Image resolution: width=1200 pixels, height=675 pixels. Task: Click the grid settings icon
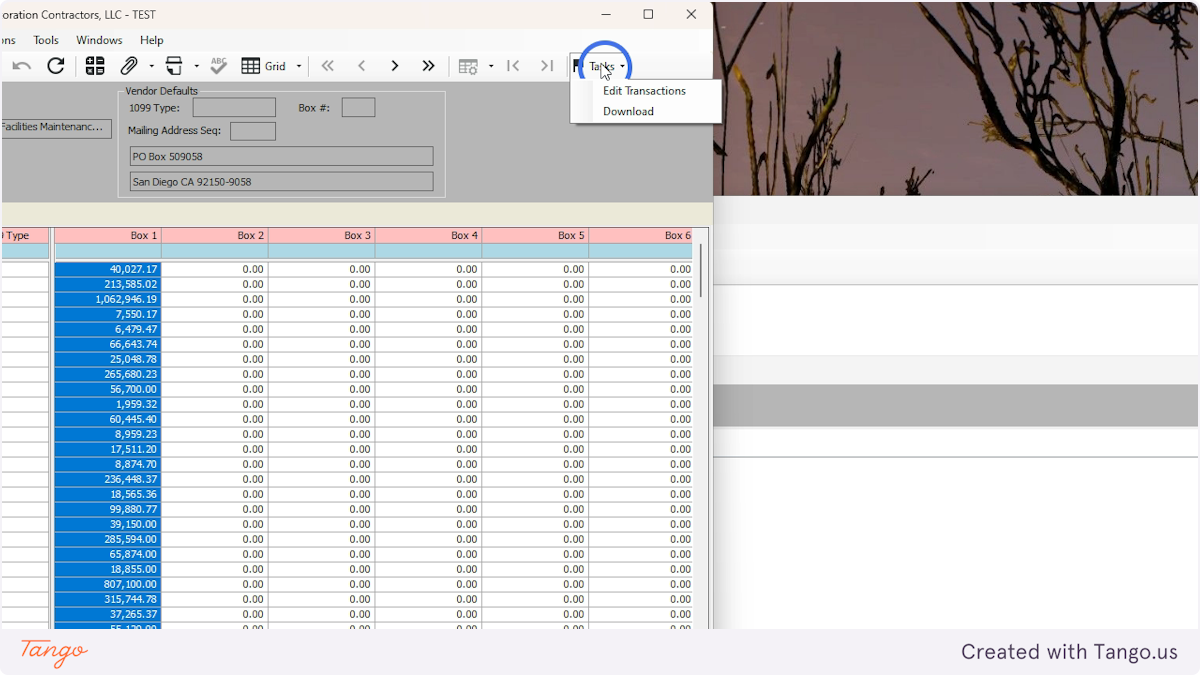(x=467, y=66)
